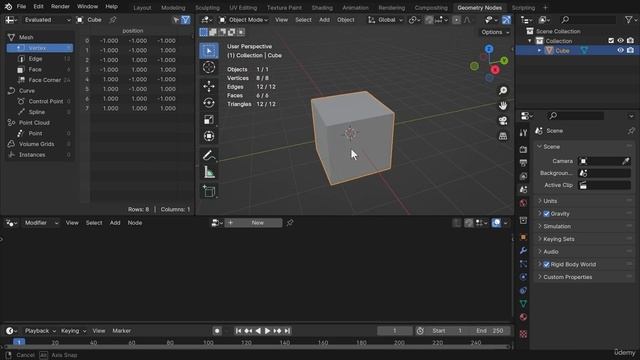Viewport: 640px width, 360px height.
Task: Jump to the timeline start frame
Action: [x=238, y=331]
